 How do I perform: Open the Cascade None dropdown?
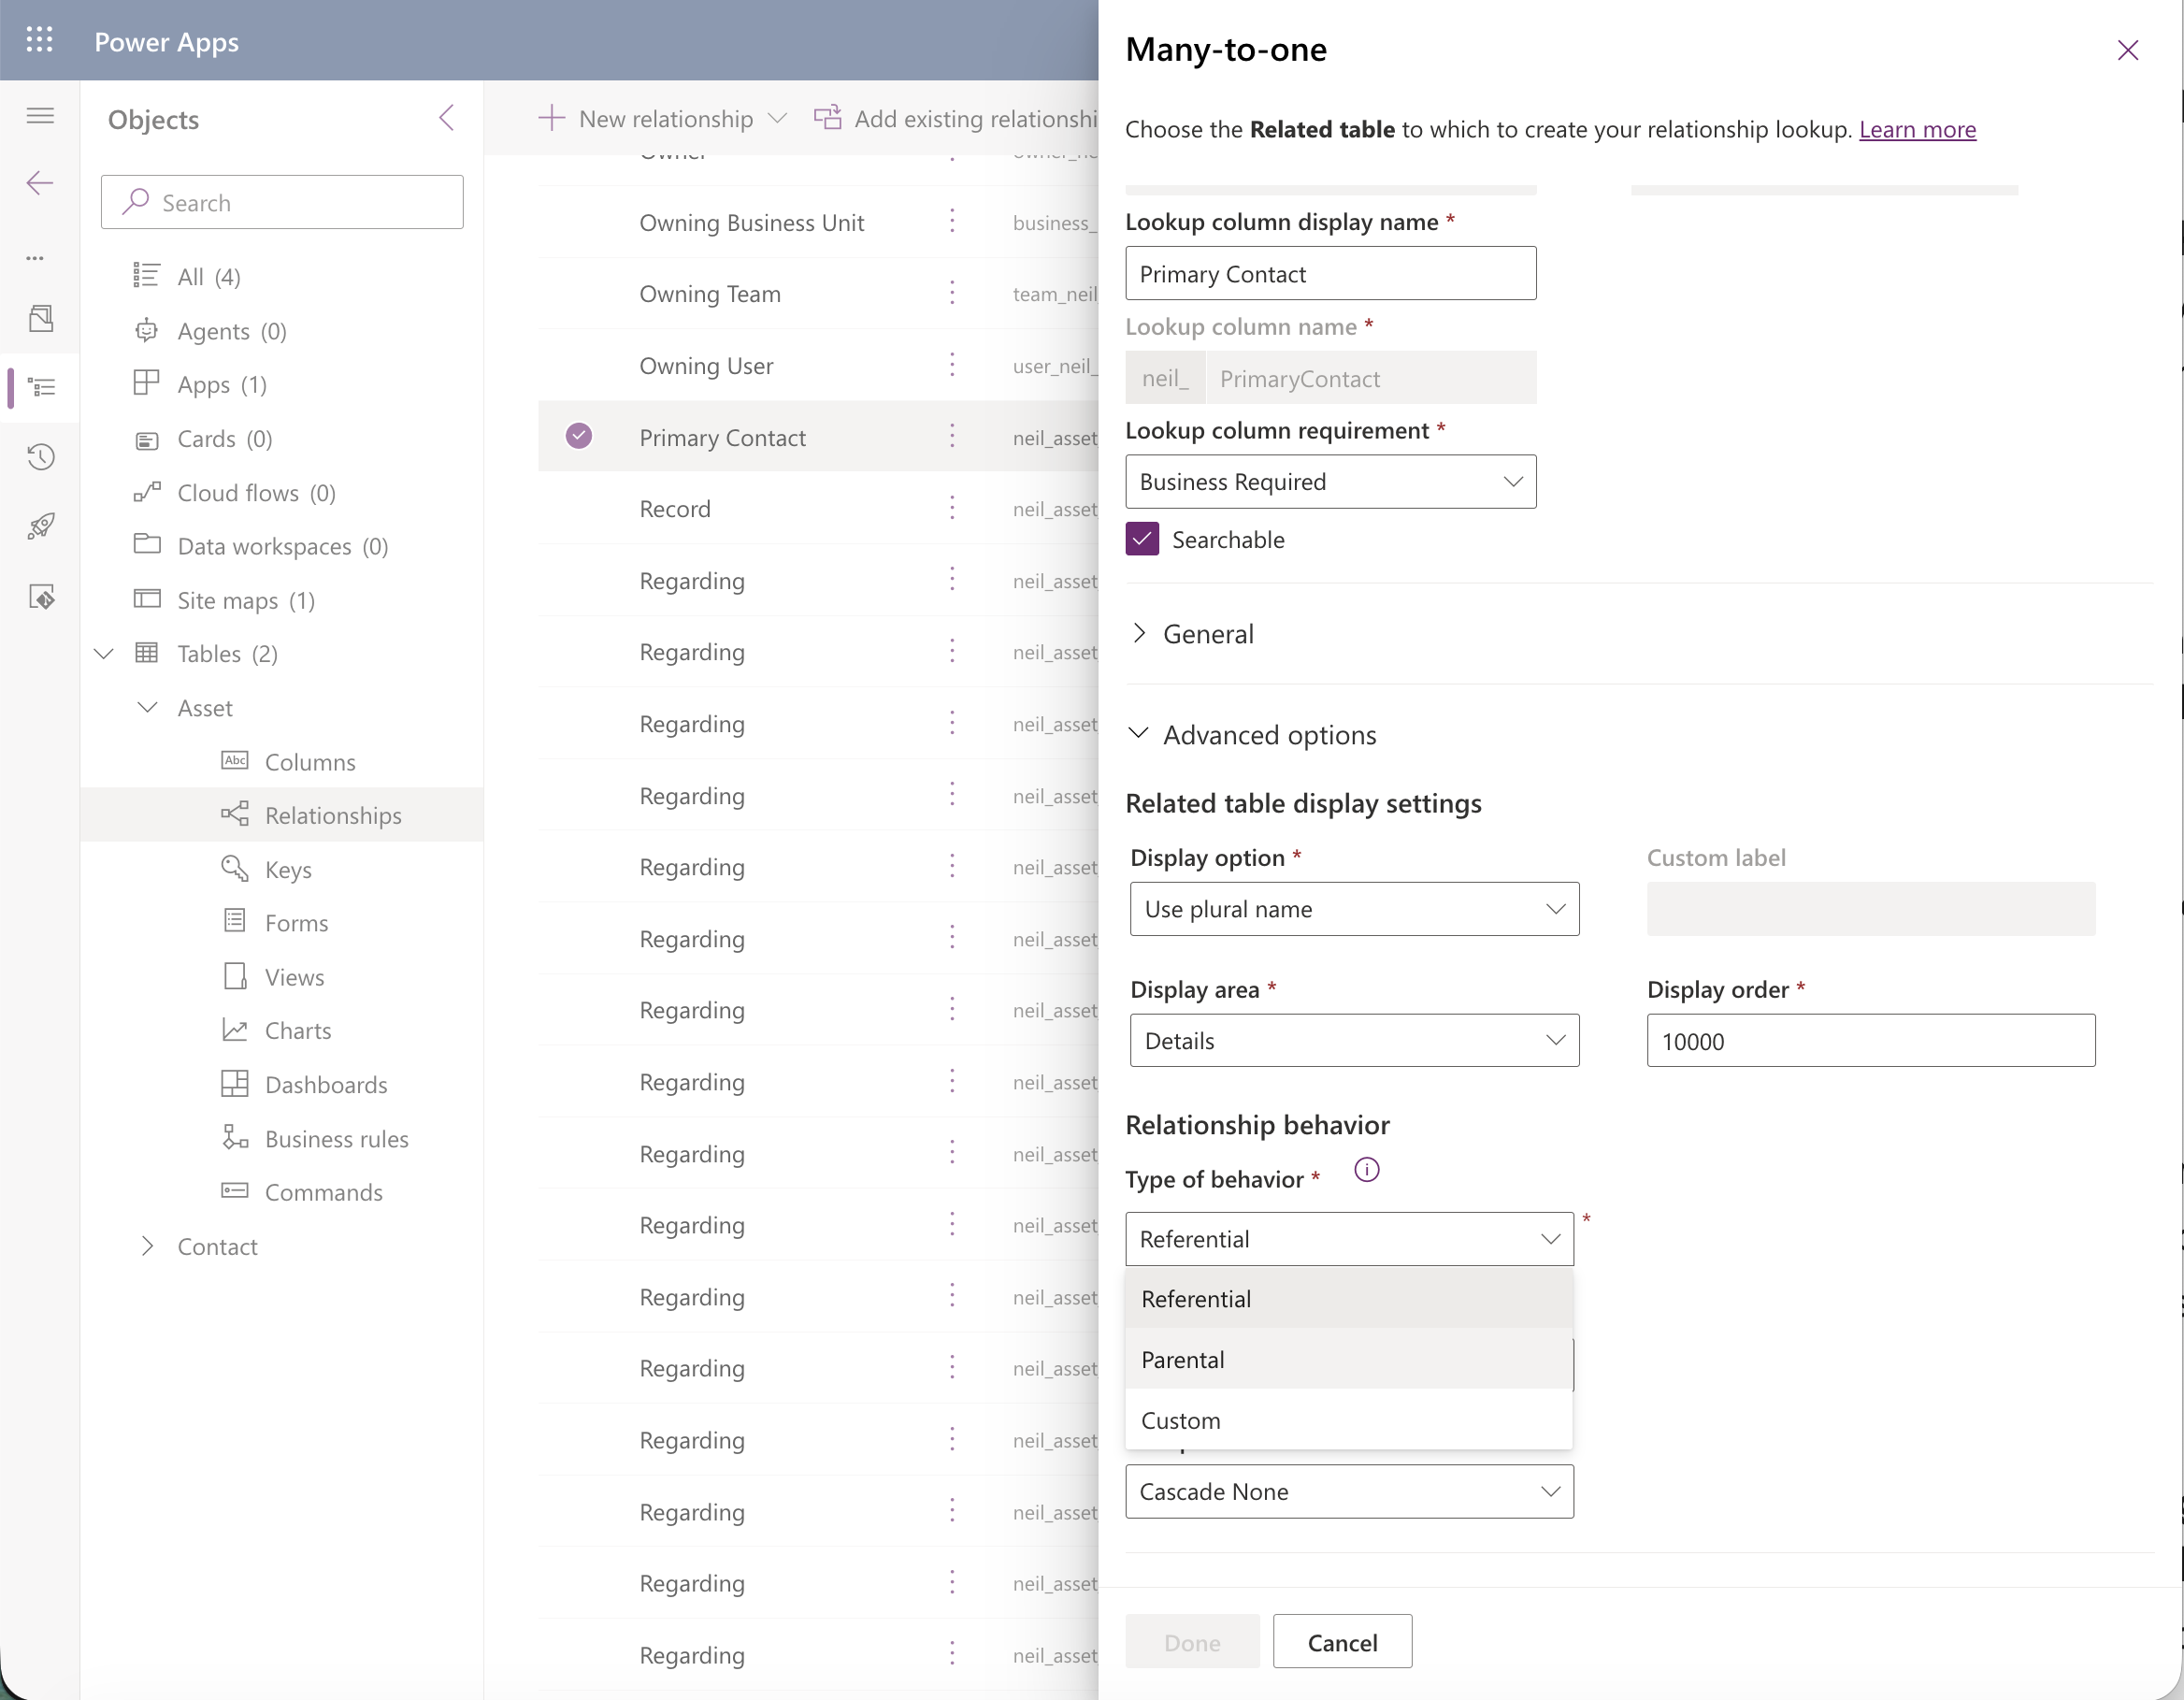[1349, 1491]
